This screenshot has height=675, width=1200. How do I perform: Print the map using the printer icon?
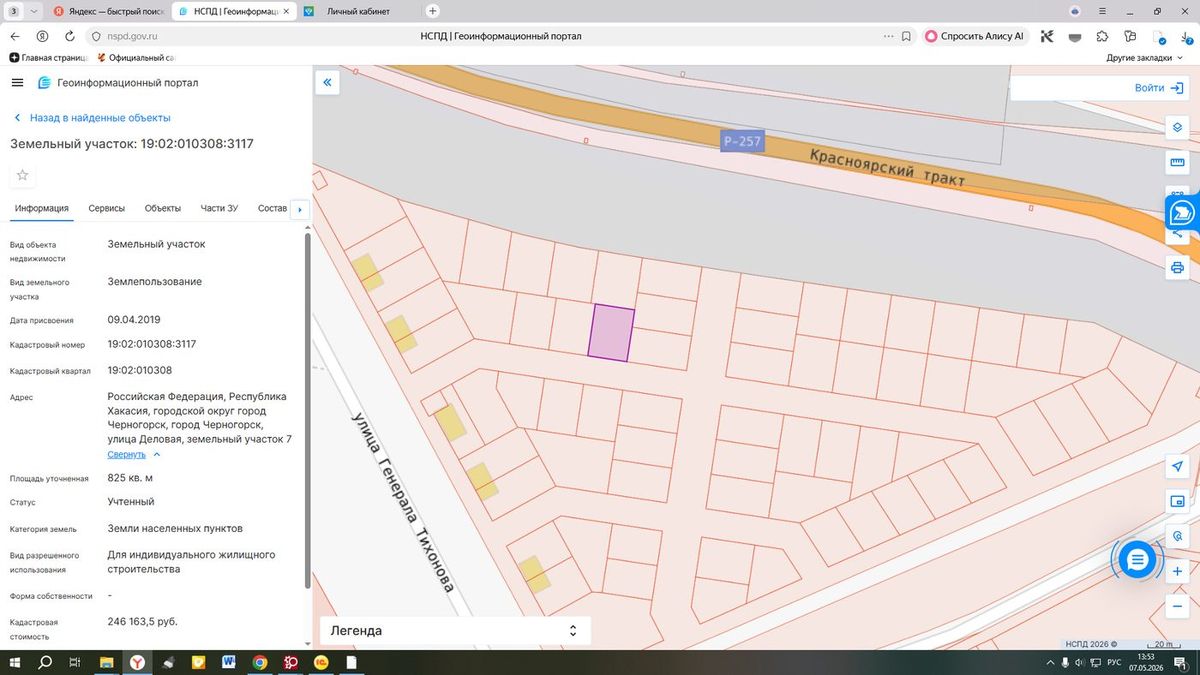point(1177,267)
